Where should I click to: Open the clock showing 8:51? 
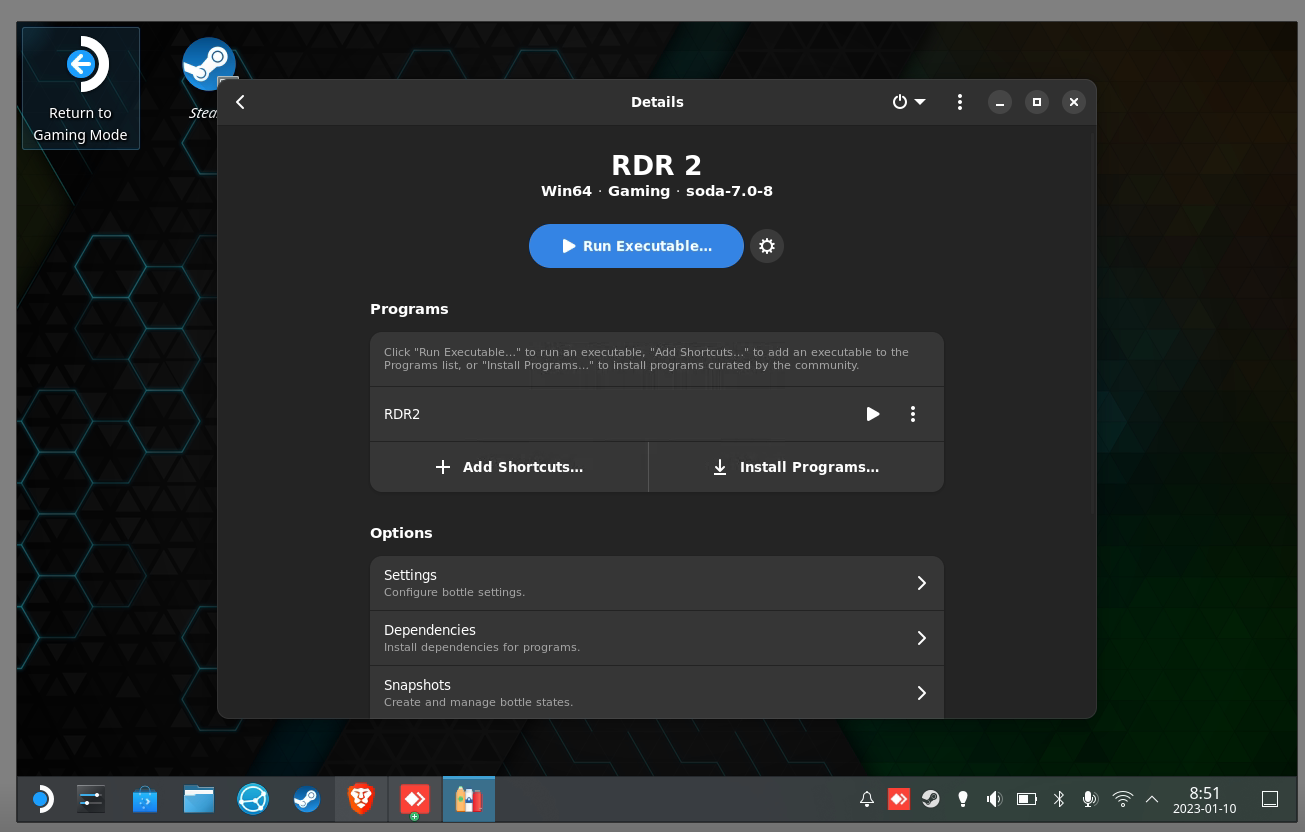click(1205, 799)
